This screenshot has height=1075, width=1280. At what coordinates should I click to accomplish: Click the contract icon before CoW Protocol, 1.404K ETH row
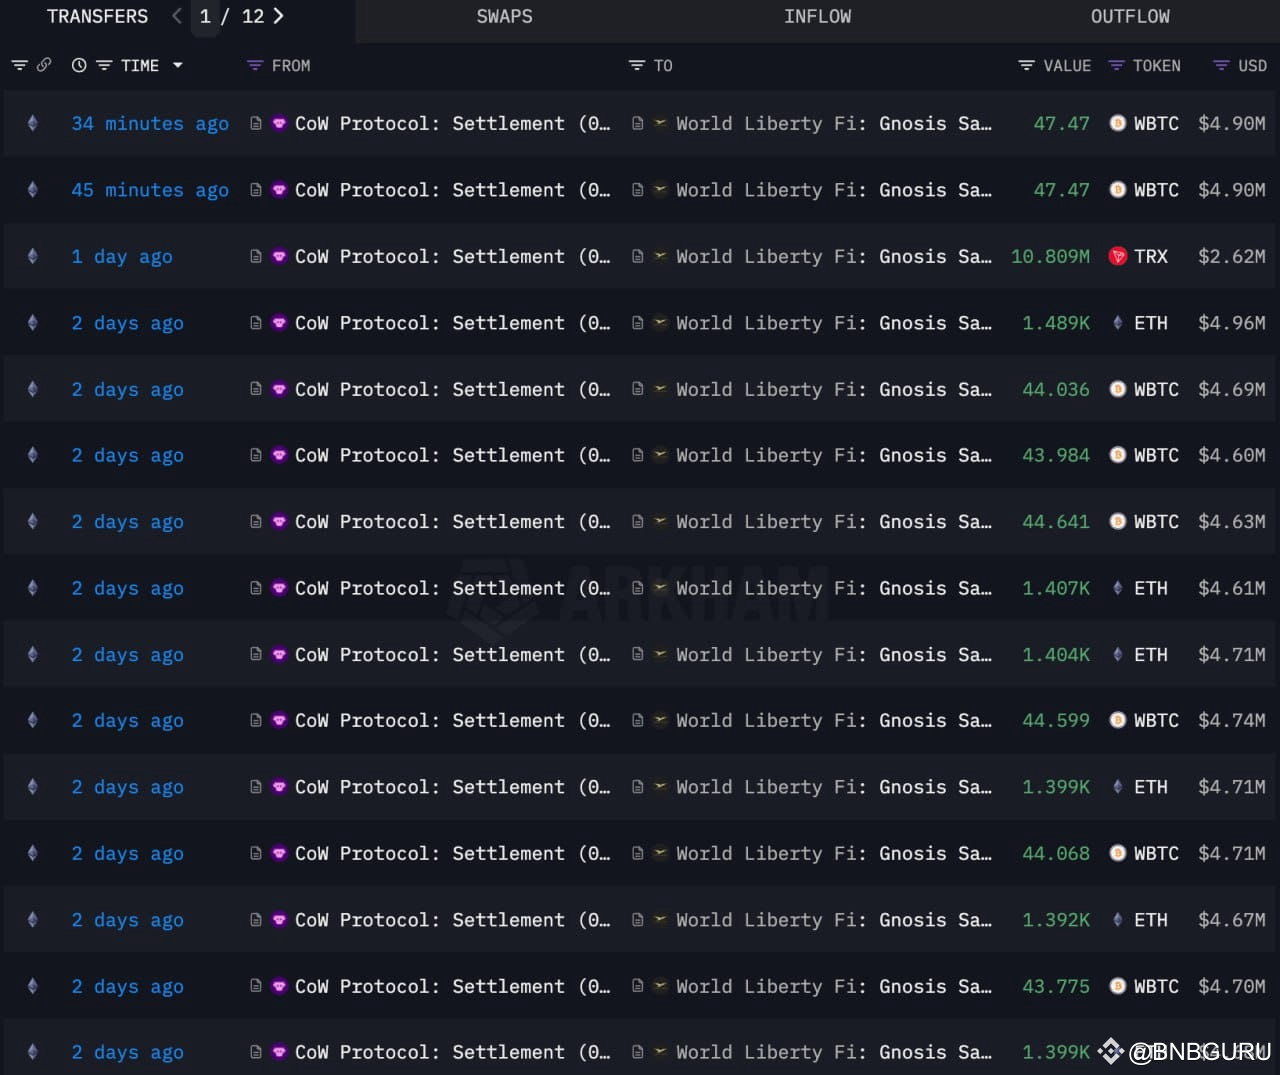[x=256, y=654]
